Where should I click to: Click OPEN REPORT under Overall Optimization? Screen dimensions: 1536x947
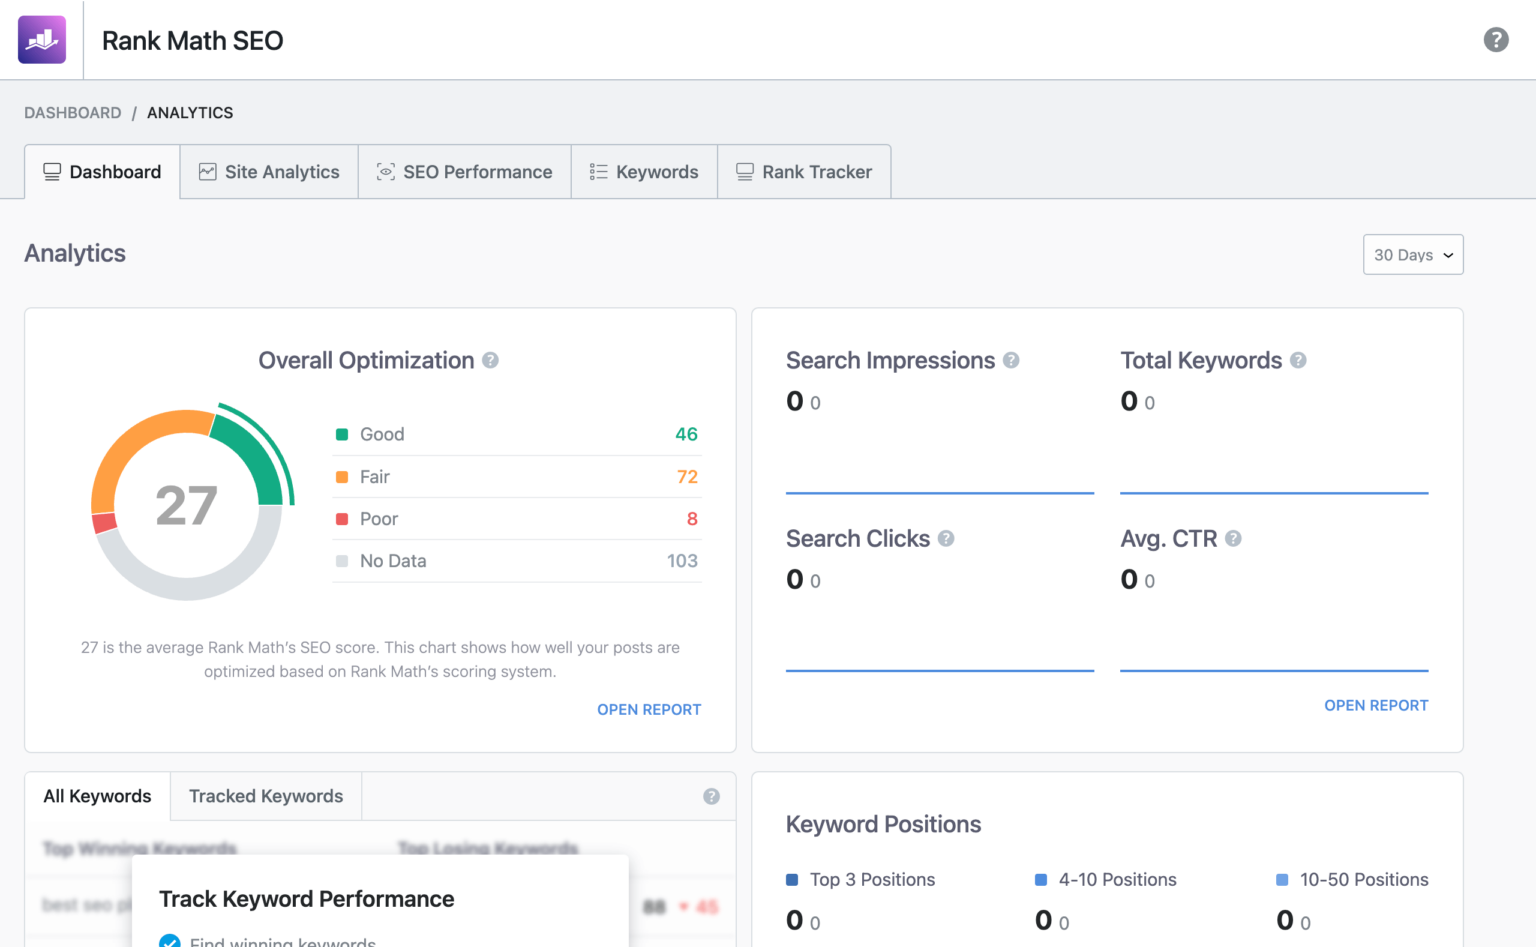point(649,709)
